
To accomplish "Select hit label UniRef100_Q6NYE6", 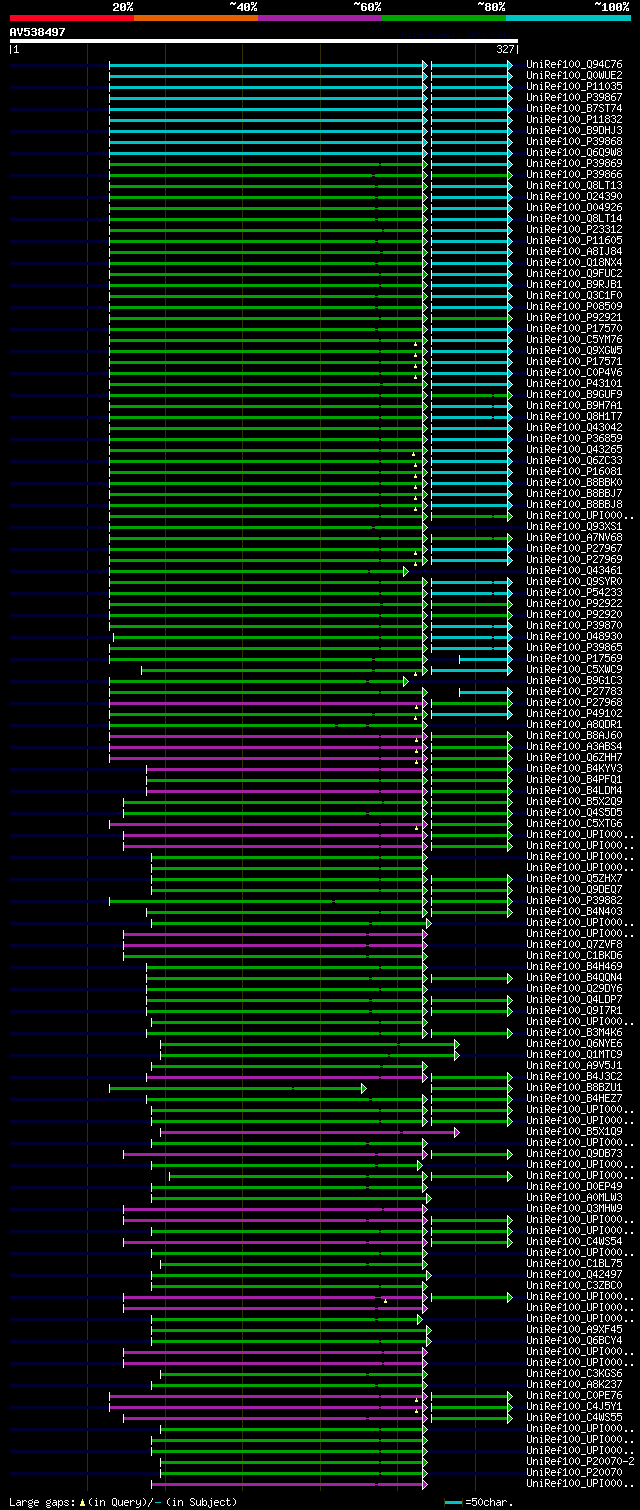I will [x=574, y=1043].
